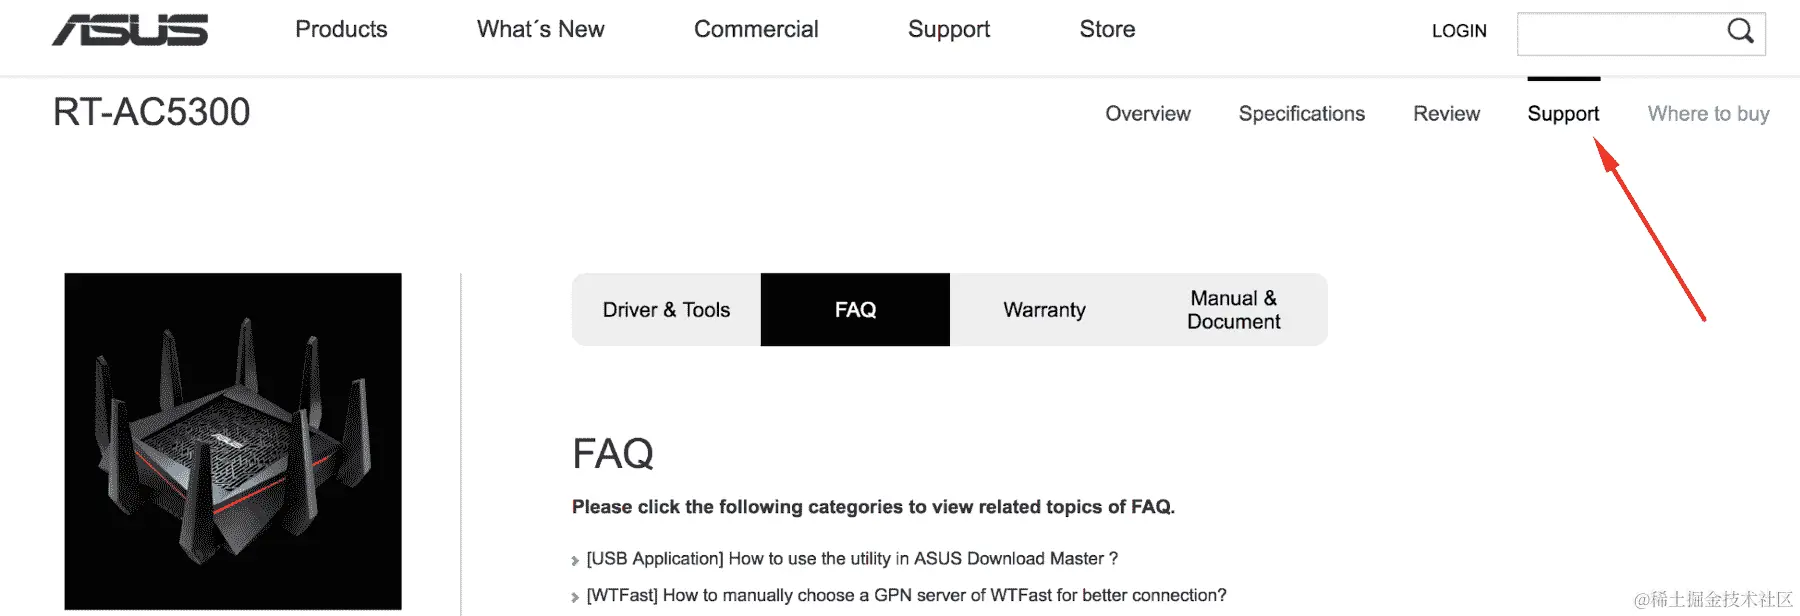
Task: Open the Products menu
Action: (x=341, y=30)
